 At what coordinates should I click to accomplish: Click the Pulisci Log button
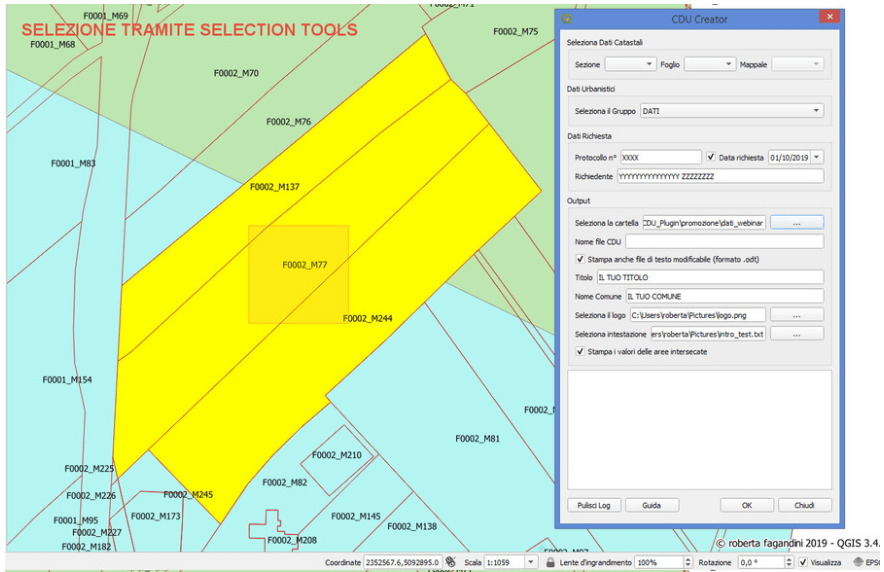[x=593, y=505]
